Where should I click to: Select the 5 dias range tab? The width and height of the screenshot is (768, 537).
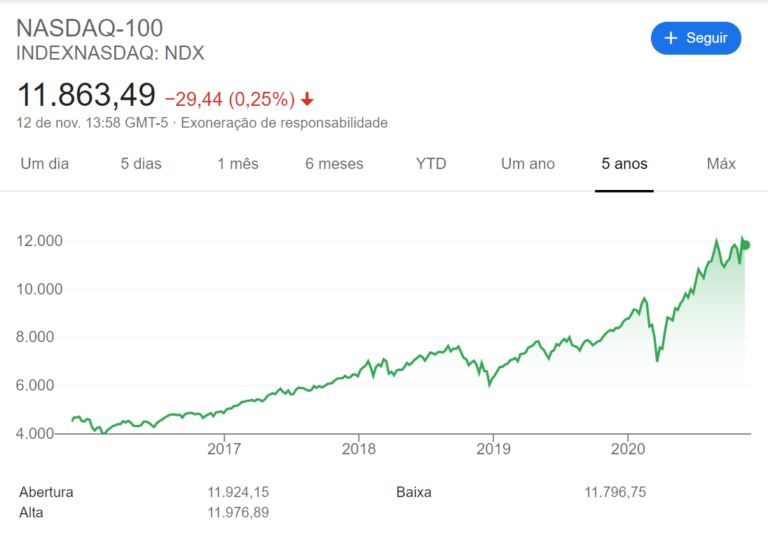point(141,163)
